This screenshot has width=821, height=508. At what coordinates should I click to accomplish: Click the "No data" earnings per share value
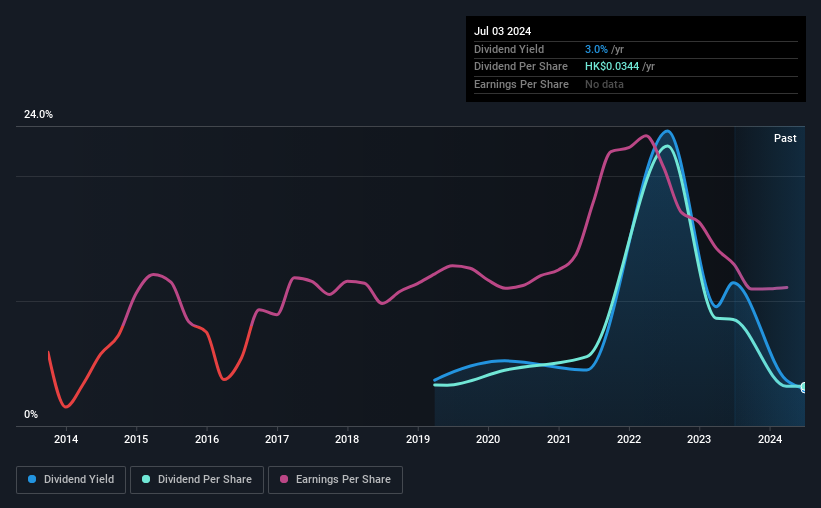605,84
